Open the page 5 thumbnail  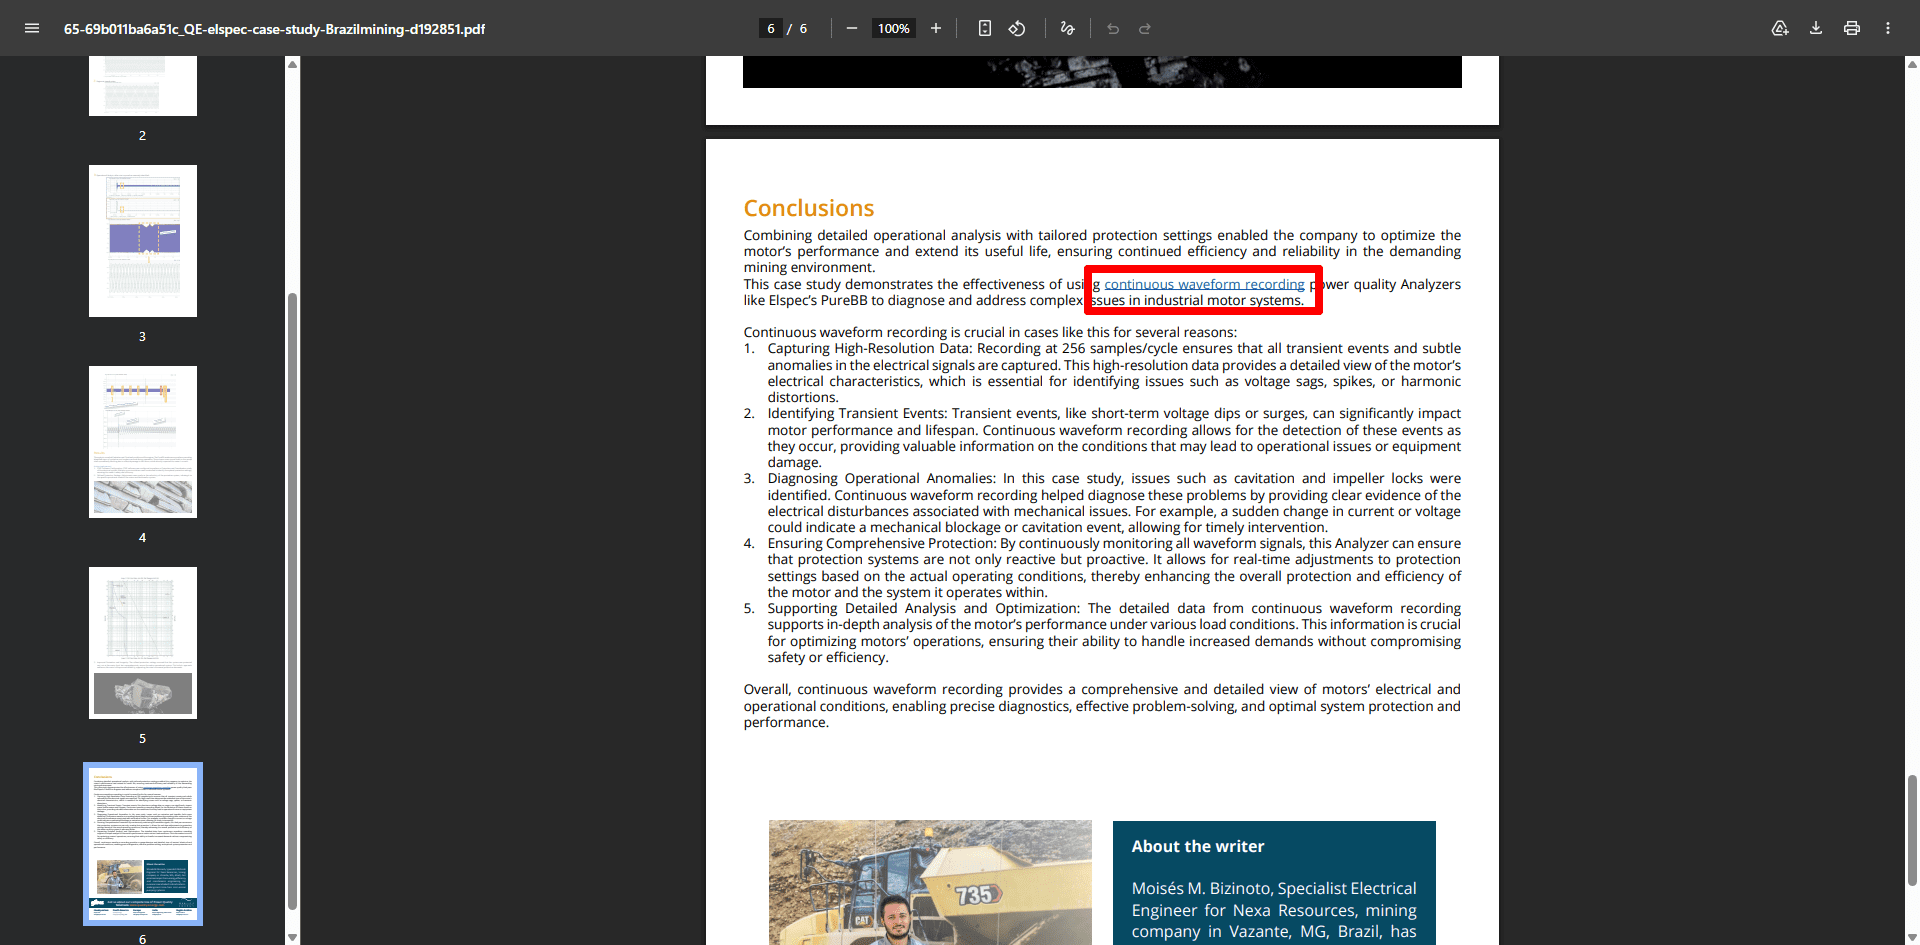(143, 643)
